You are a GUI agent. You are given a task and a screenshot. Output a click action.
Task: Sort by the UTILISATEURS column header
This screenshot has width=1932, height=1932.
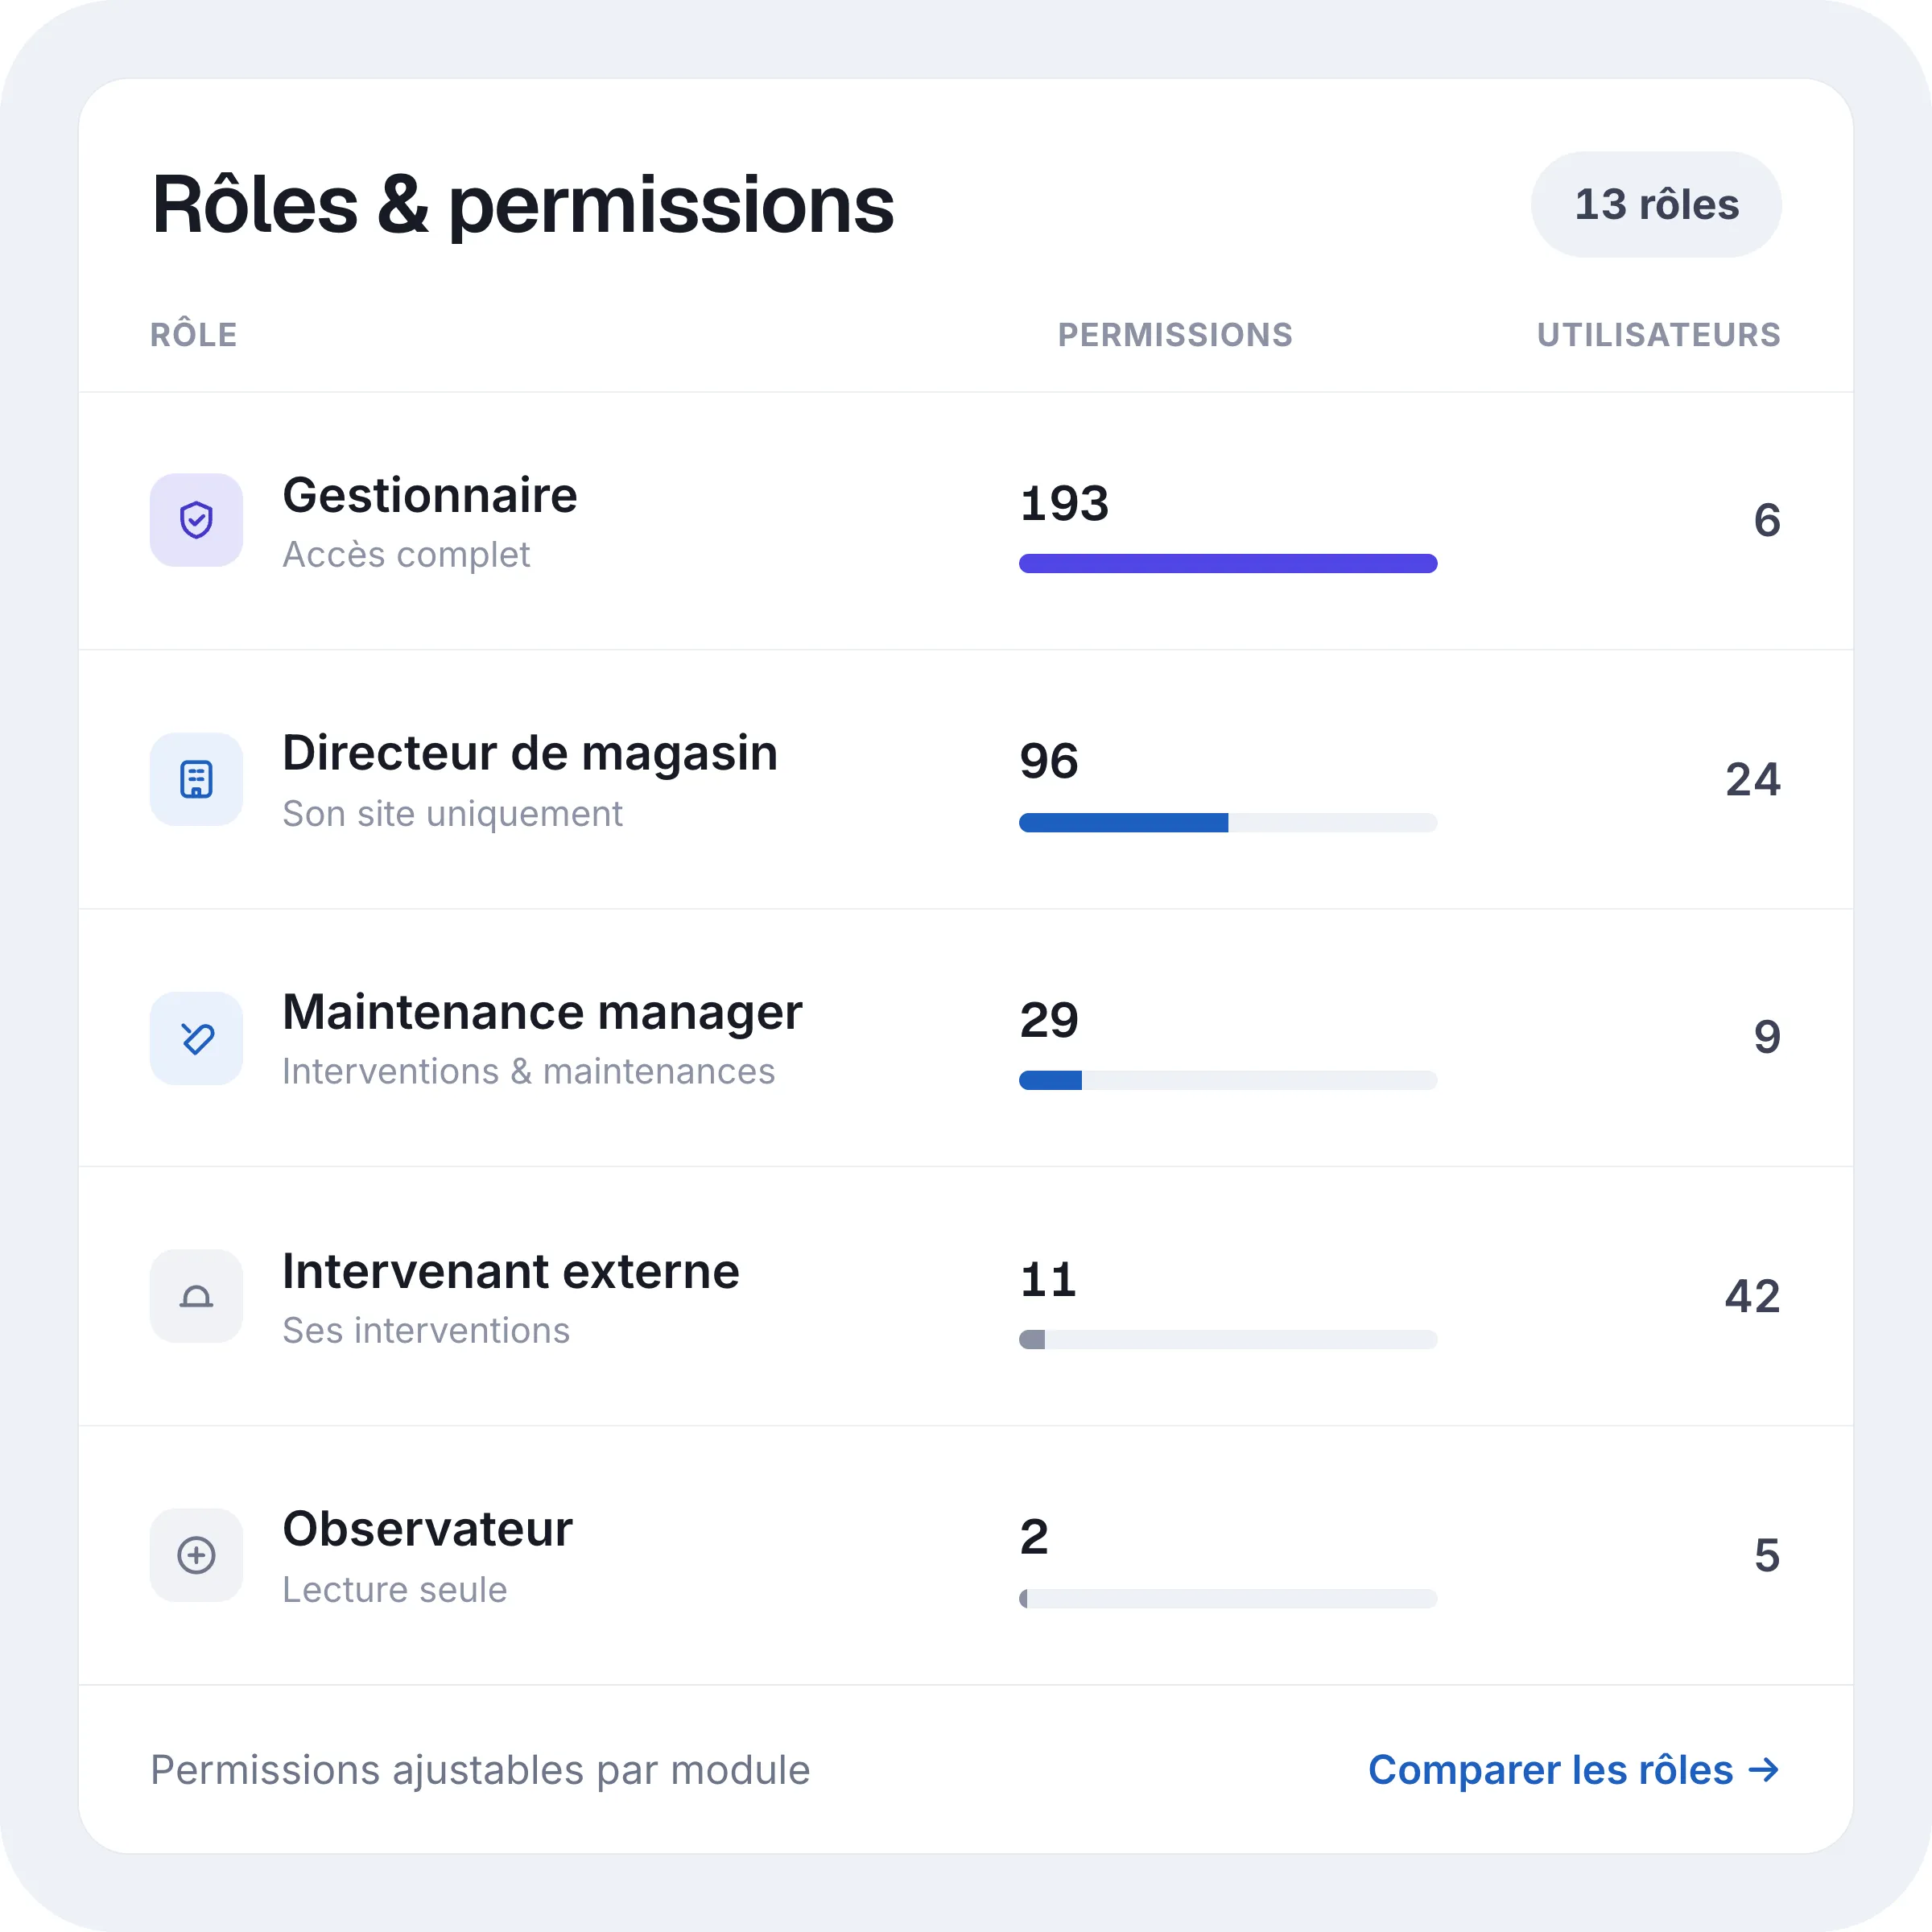click(1658, 334)
